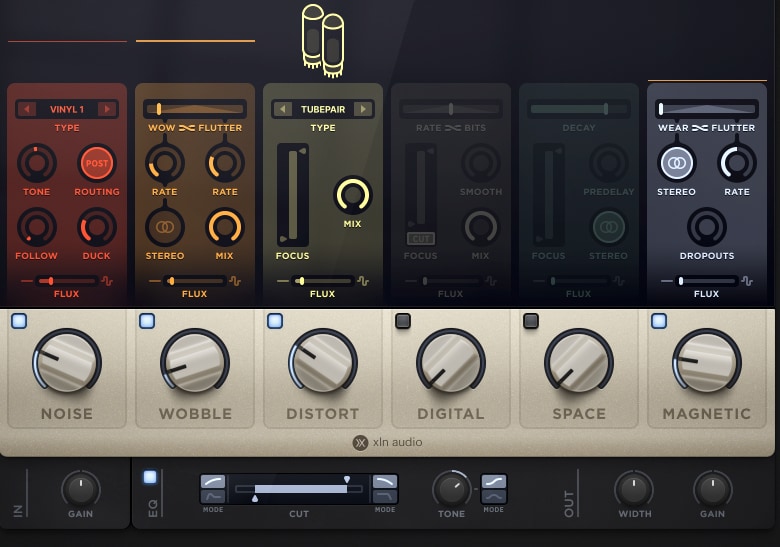The image size is (780, 547).
Task: Disable the Wobble module power toggle
Action: (147, 321)
